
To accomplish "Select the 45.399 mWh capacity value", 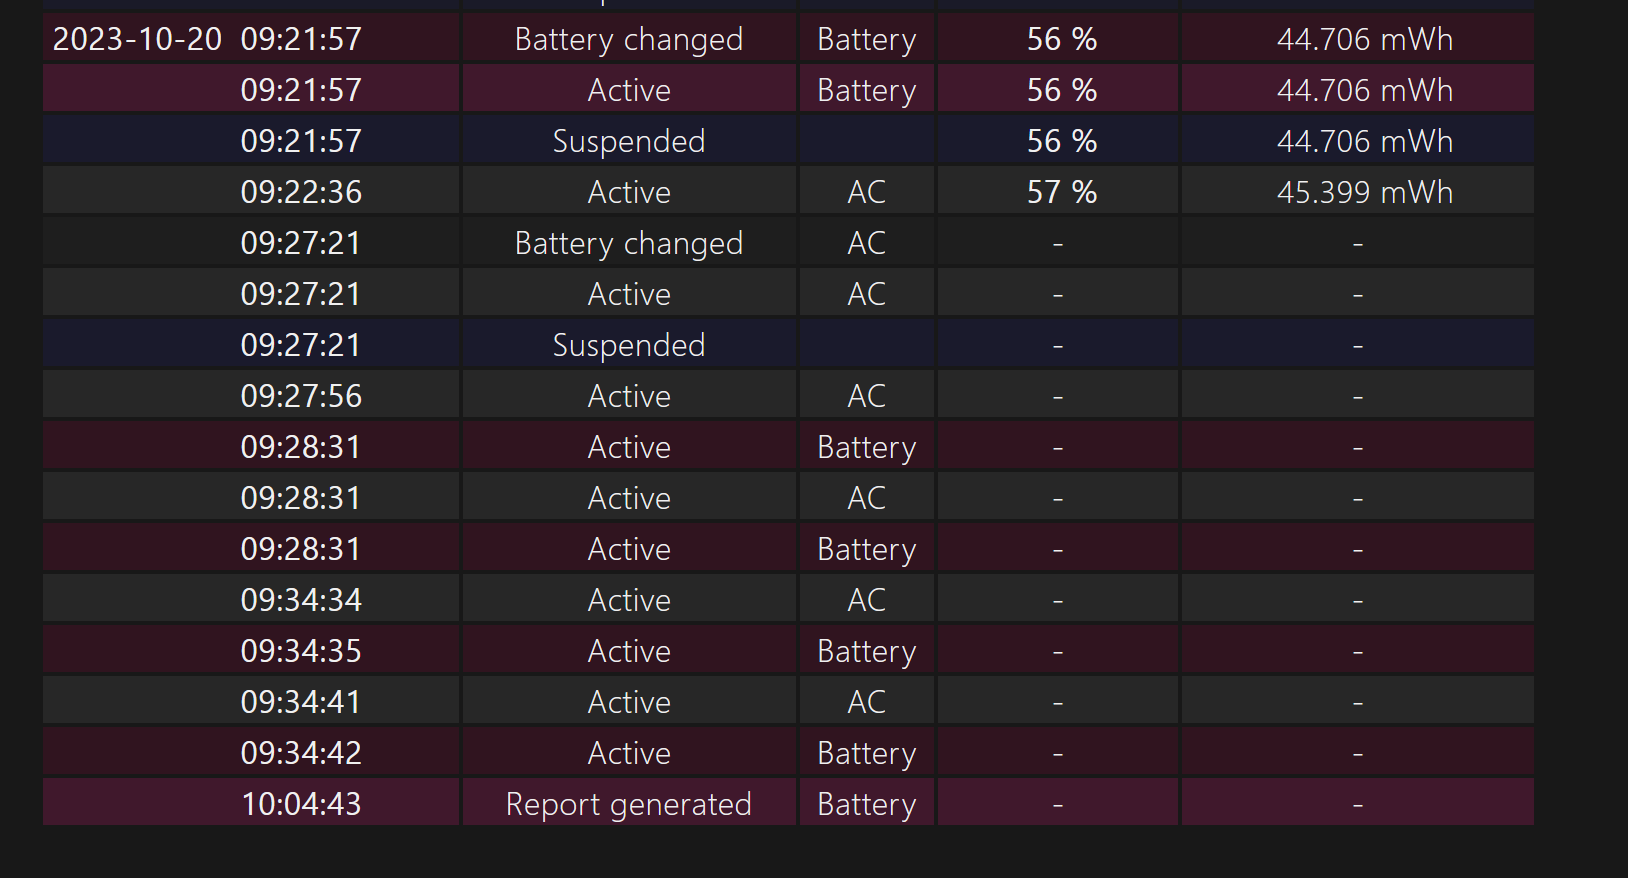I will pos(1365,192).
